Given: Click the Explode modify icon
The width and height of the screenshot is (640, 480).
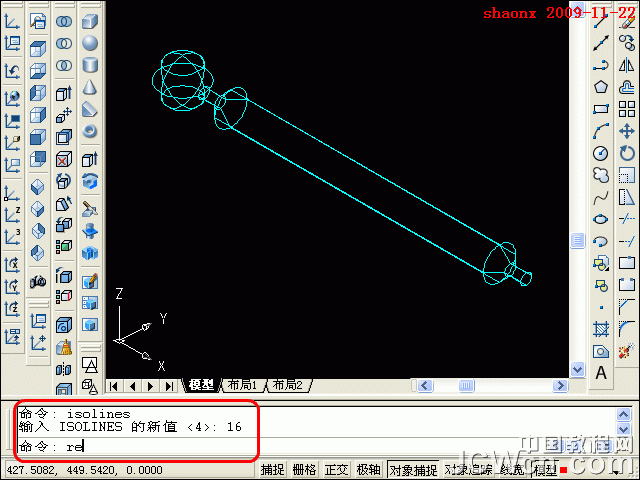Looking at the screenshot, I should 627,351.
